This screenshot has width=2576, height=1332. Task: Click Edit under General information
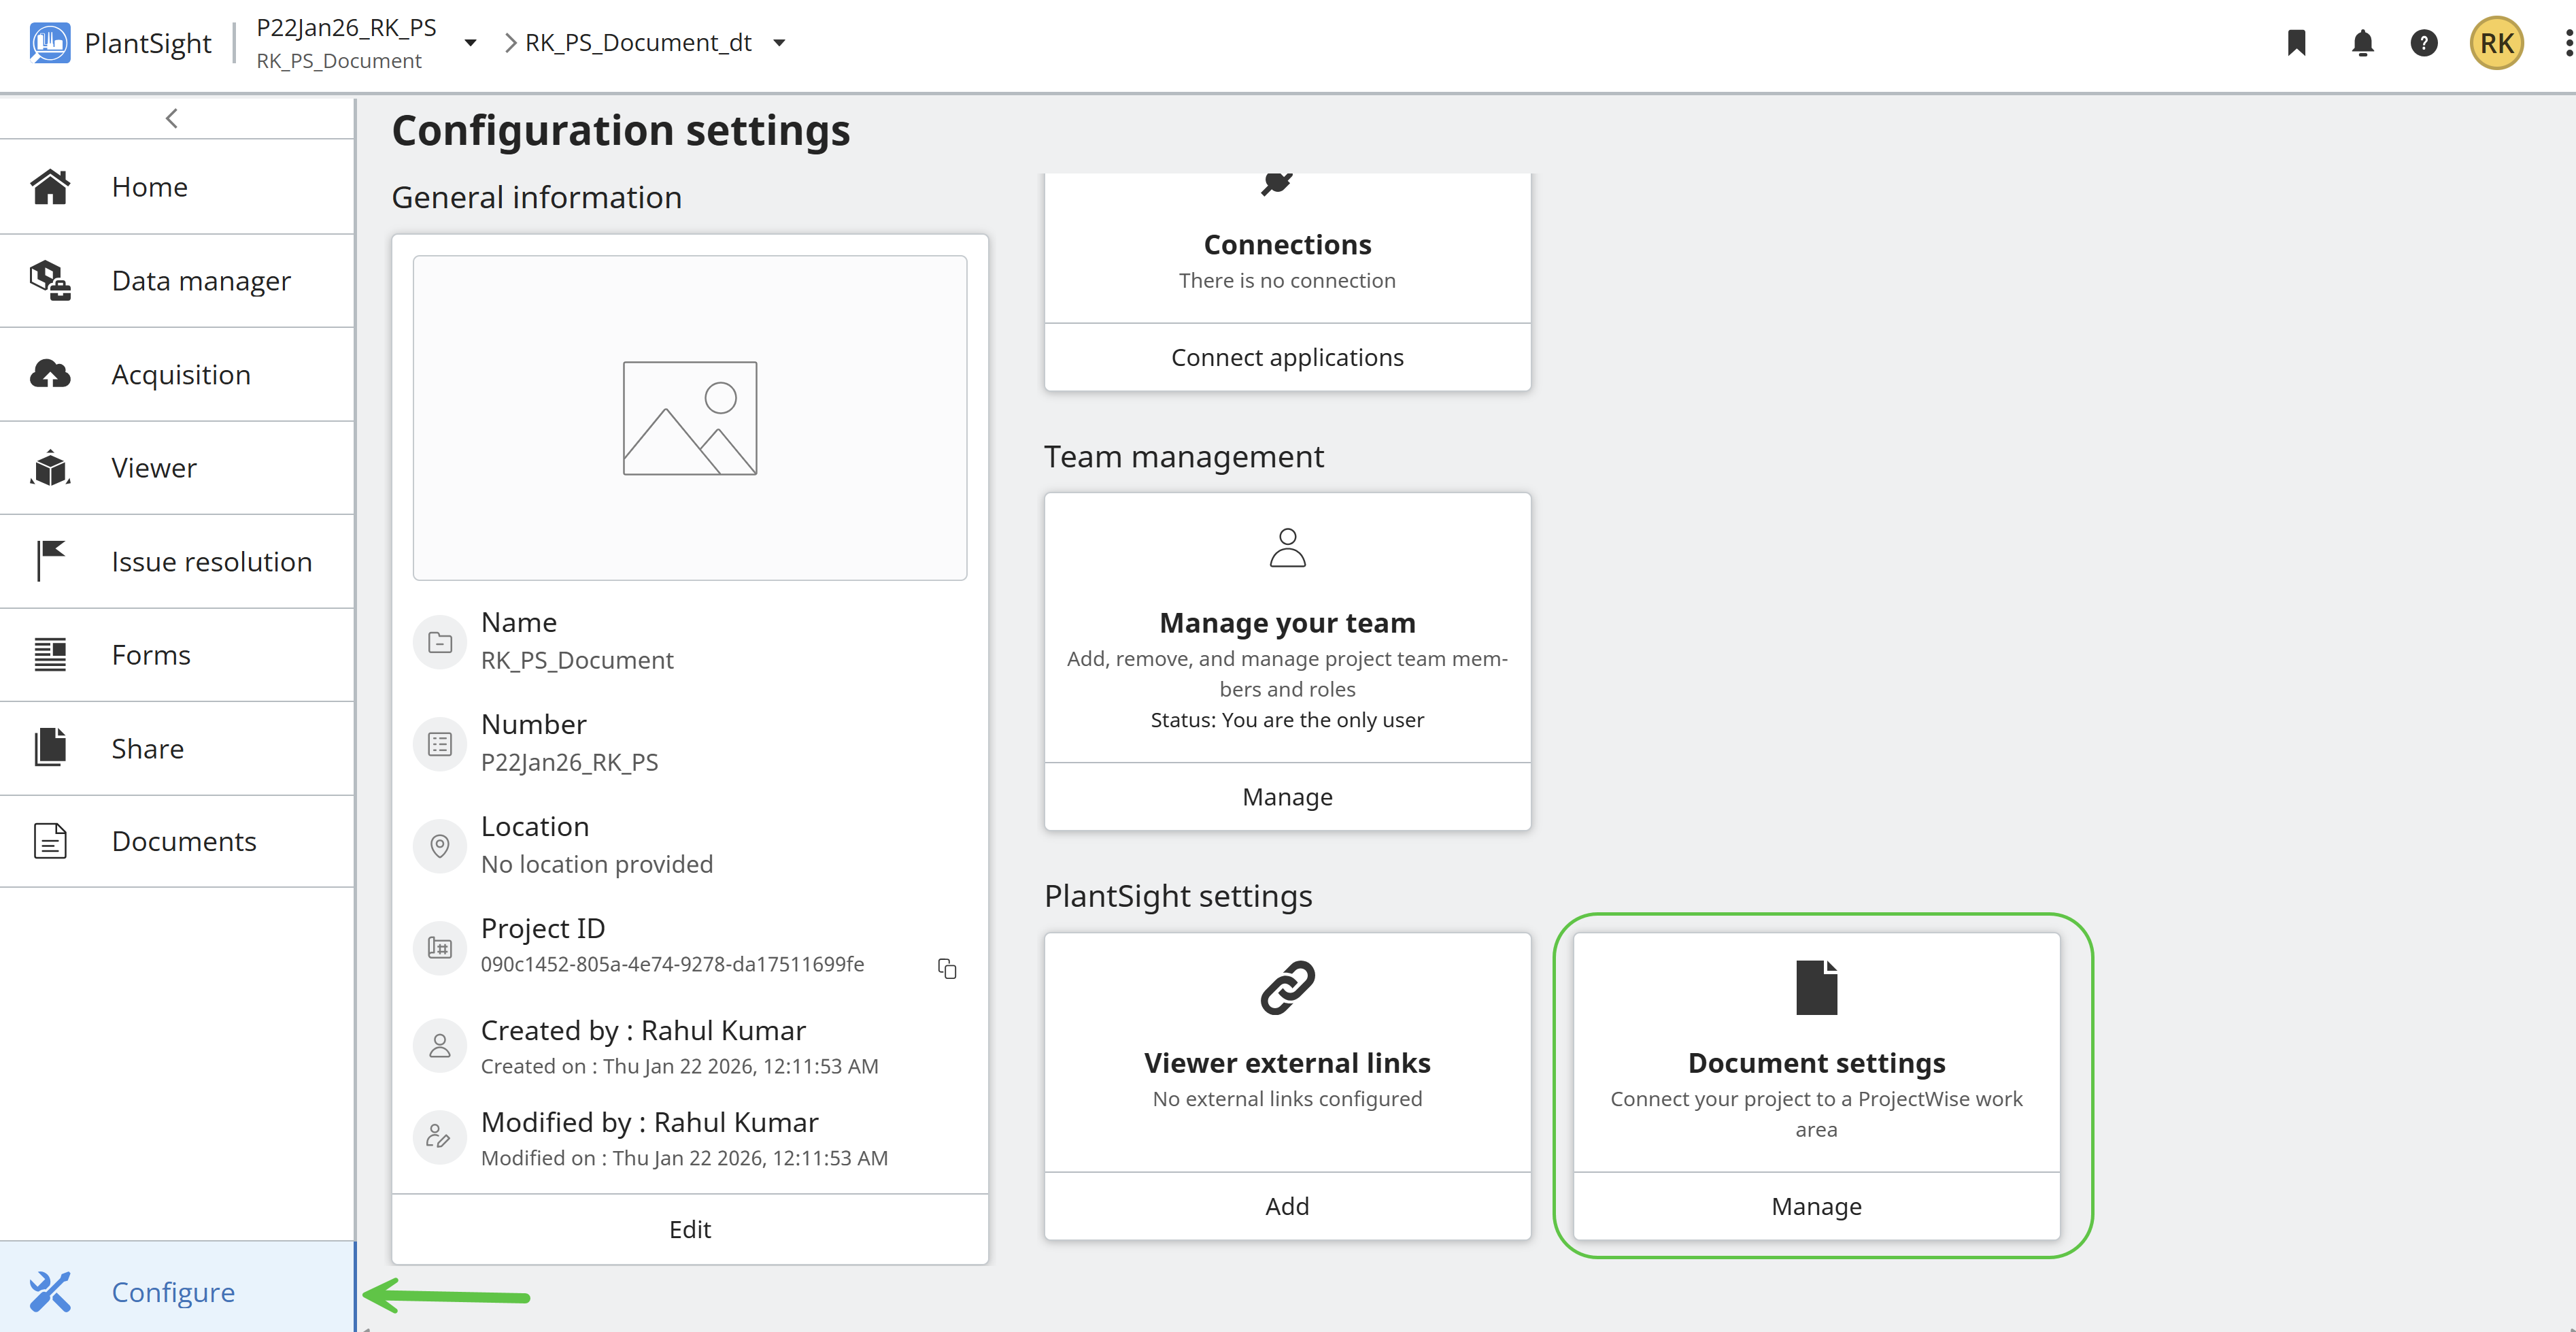coord(689,1229)
